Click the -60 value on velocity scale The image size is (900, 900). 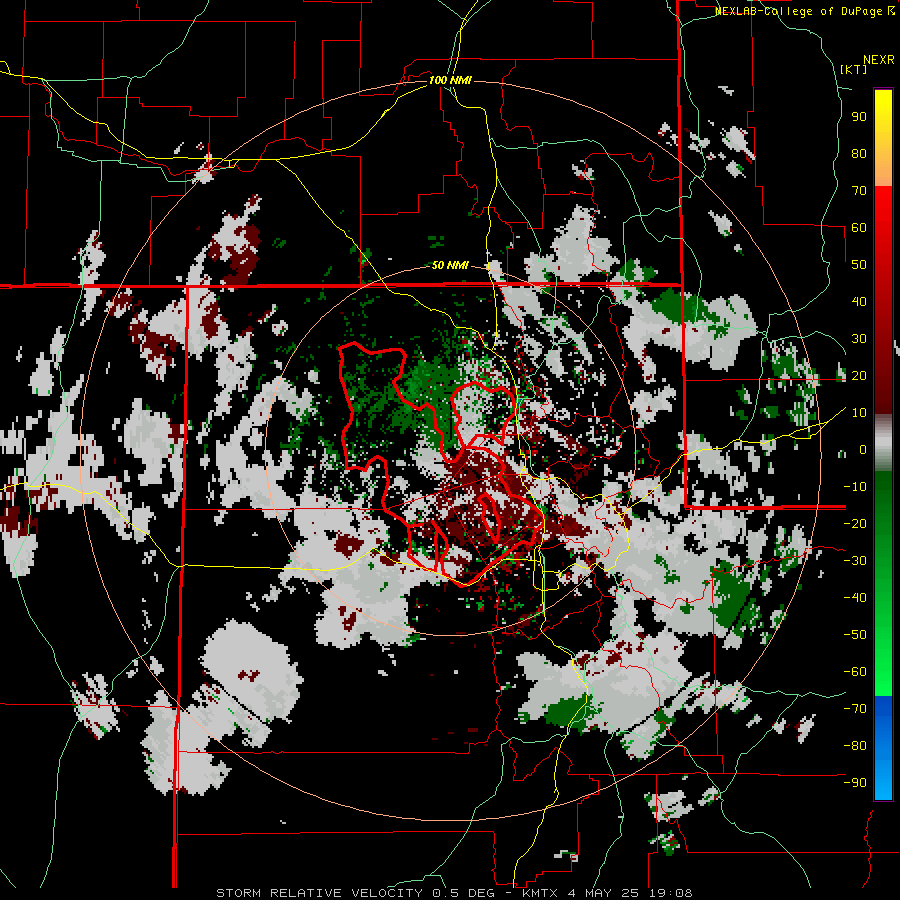(x=855, y=672)
